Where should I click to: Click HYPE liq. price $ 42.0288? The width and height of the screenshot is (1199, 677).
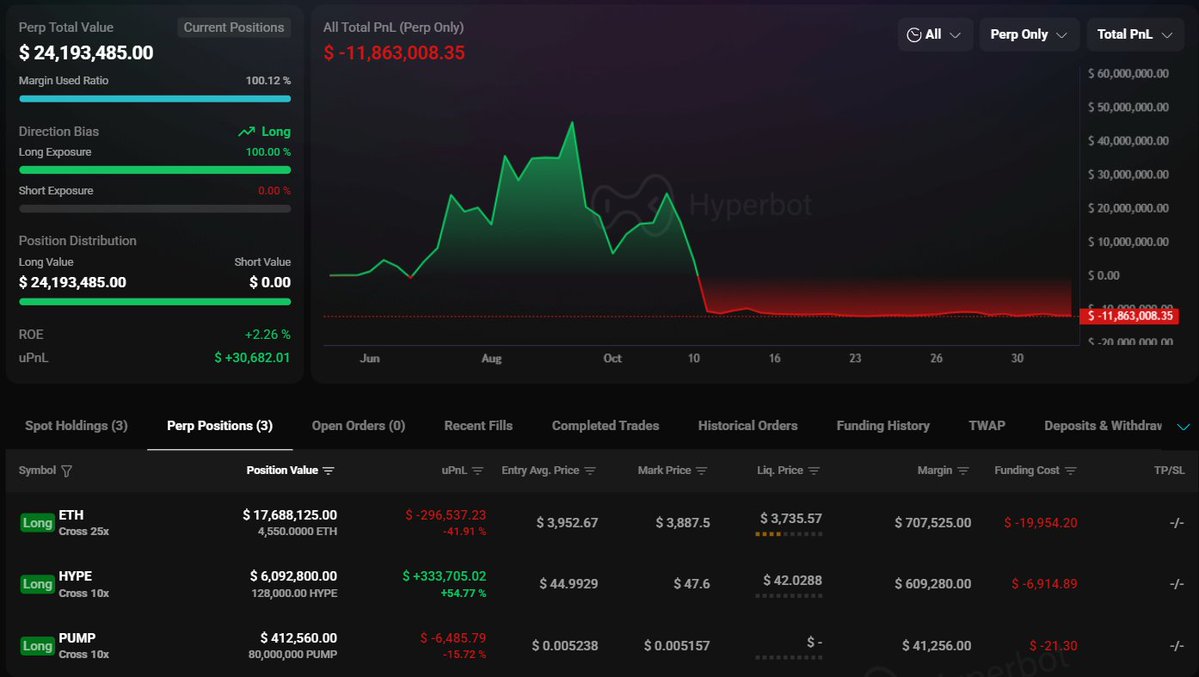click(x=793, y=580)
